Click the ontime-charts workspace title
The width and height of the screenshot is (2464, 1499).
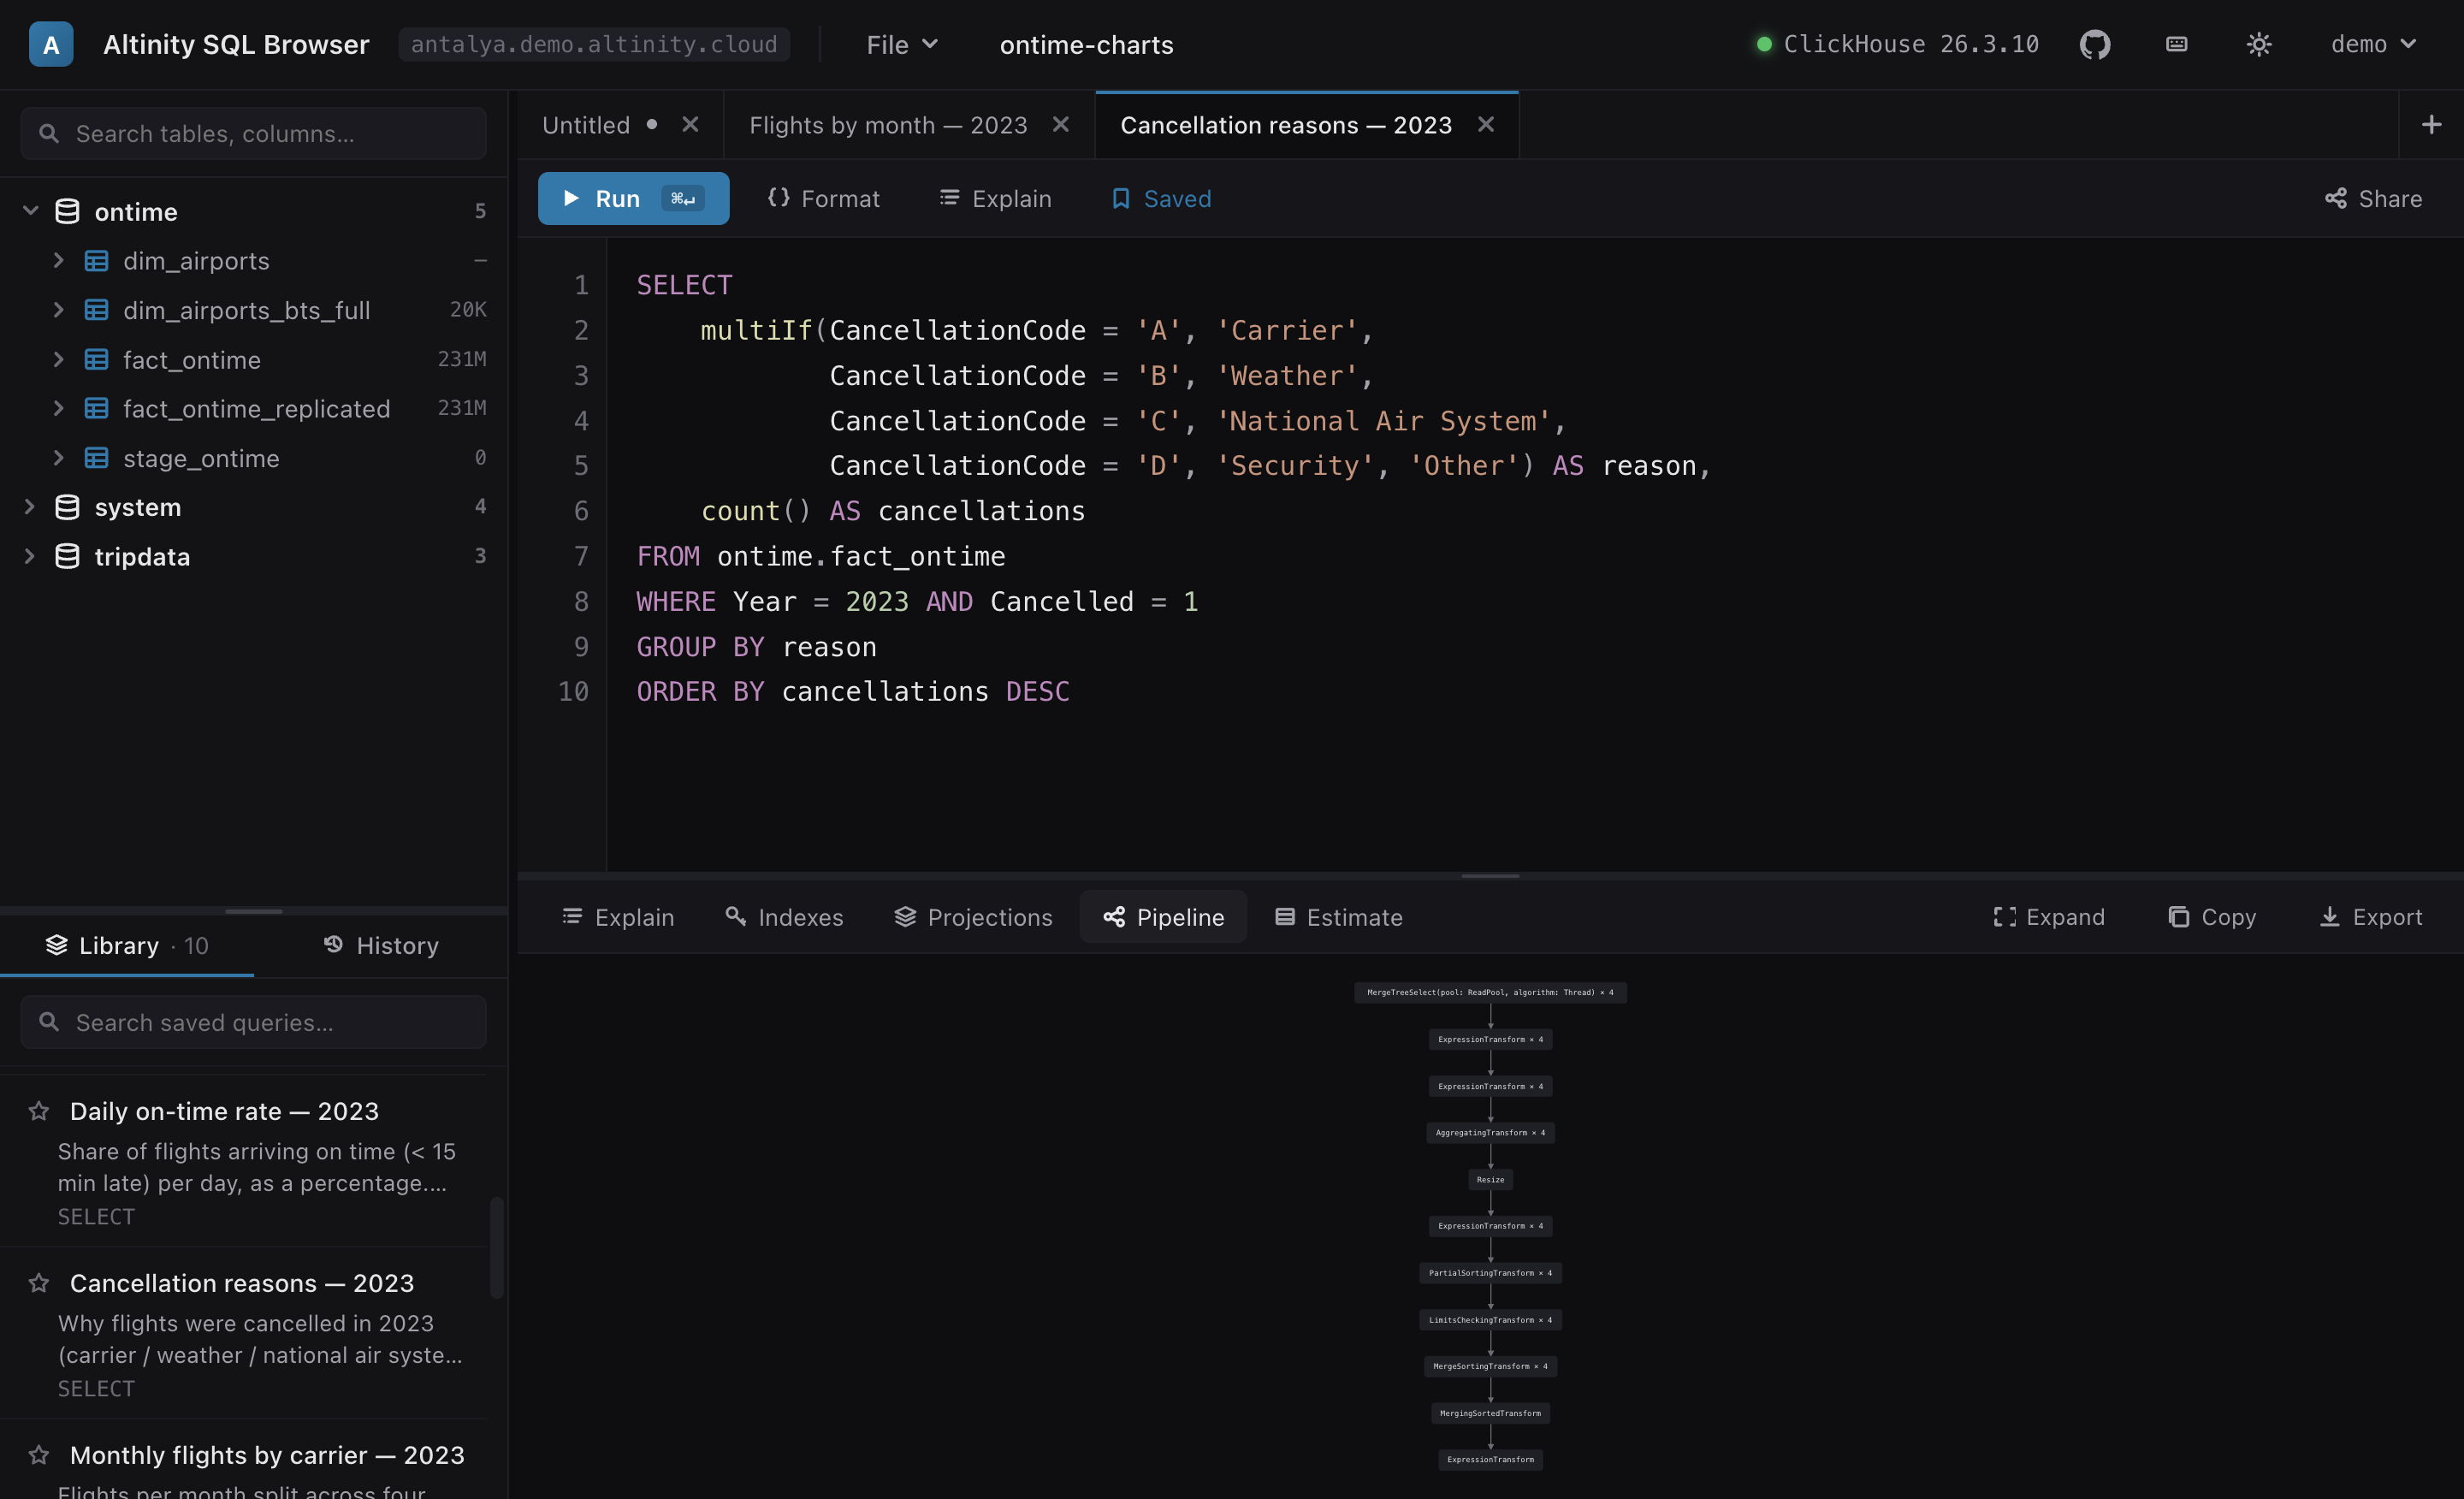pyautogui.click(x=1086, y=44)
